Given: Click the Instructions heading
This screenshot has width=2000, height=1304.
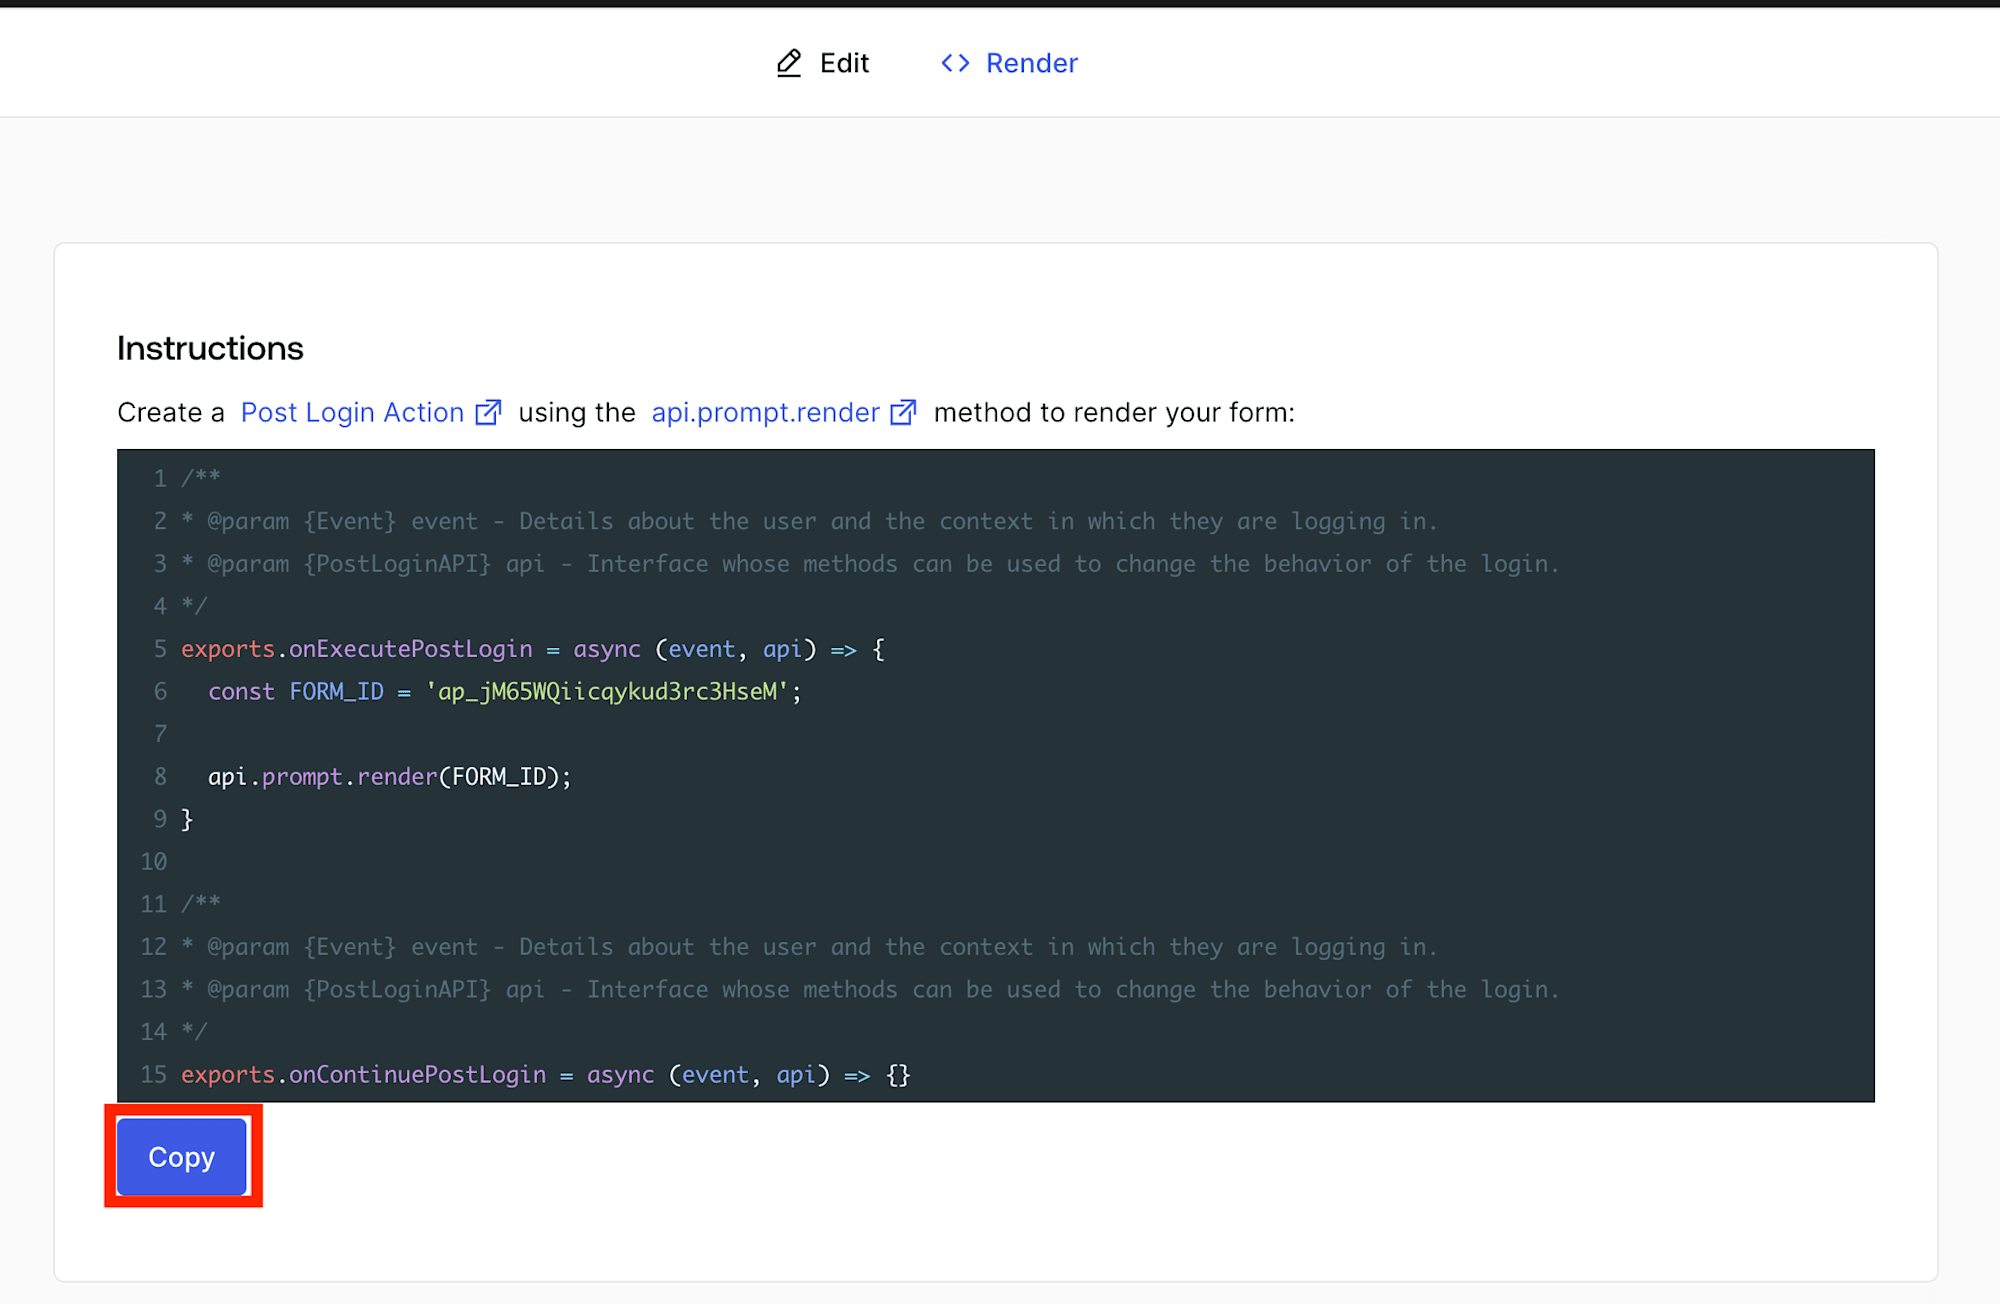Looking at the screenshot, I should click(210, 348).
